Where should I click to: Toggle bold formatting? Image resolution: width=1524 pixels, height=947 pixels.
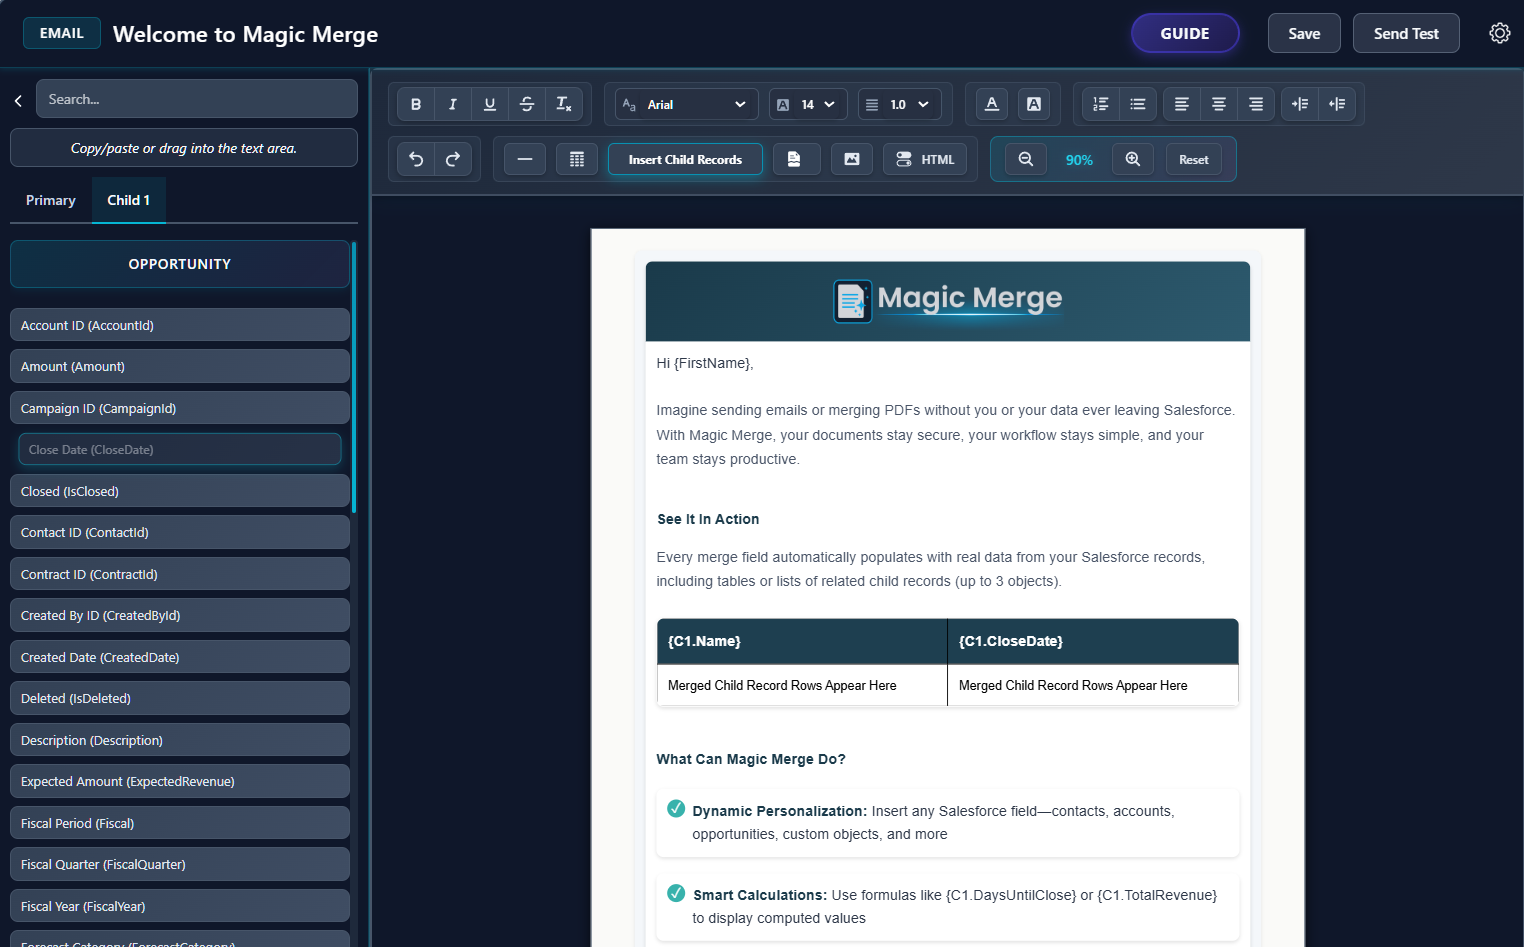[x=416, y=103]
